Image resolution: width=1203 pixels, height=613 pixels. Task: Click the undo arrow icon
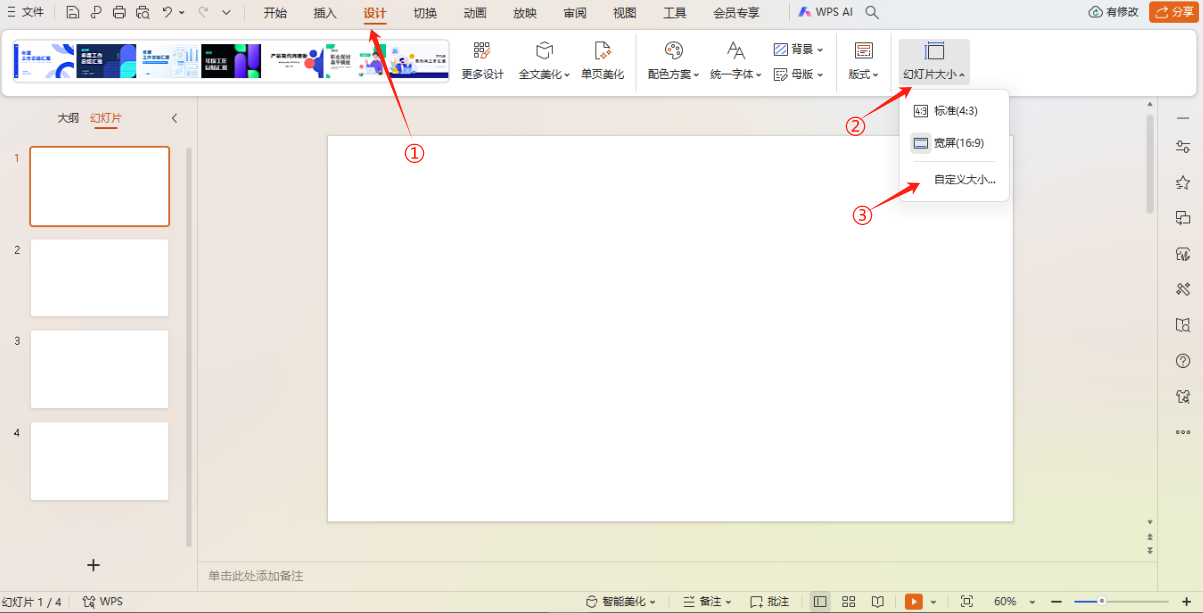pyautogui.click(x=167, y=12)
